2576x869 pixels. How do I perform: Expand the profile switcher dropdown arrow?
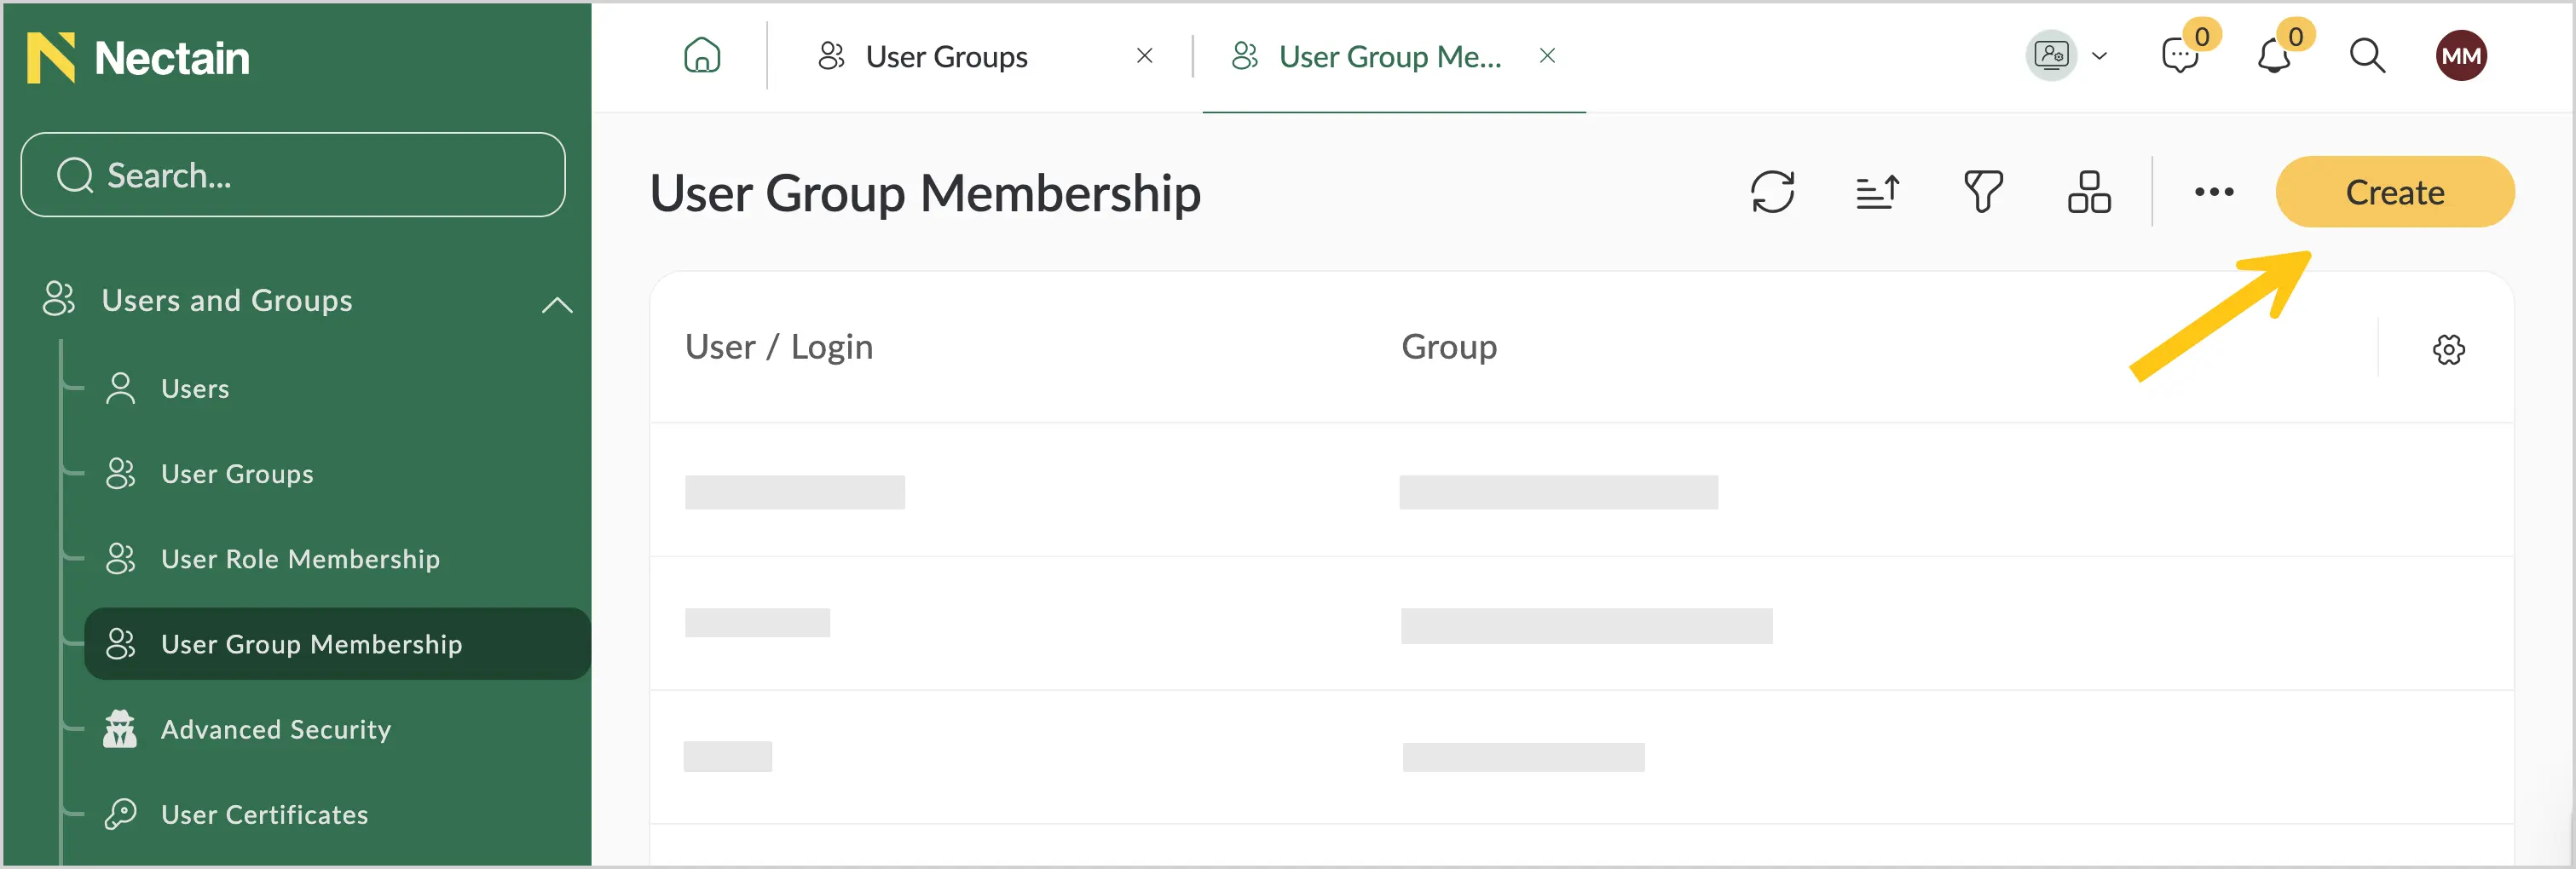2100,56
